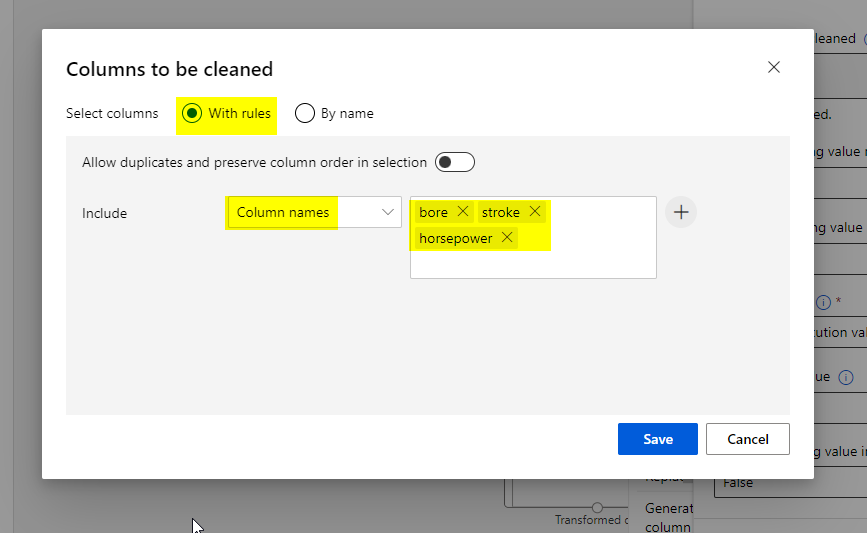867x533 pixels.
Task: Open the Column names dropdown
Action: tap(314, 212)
